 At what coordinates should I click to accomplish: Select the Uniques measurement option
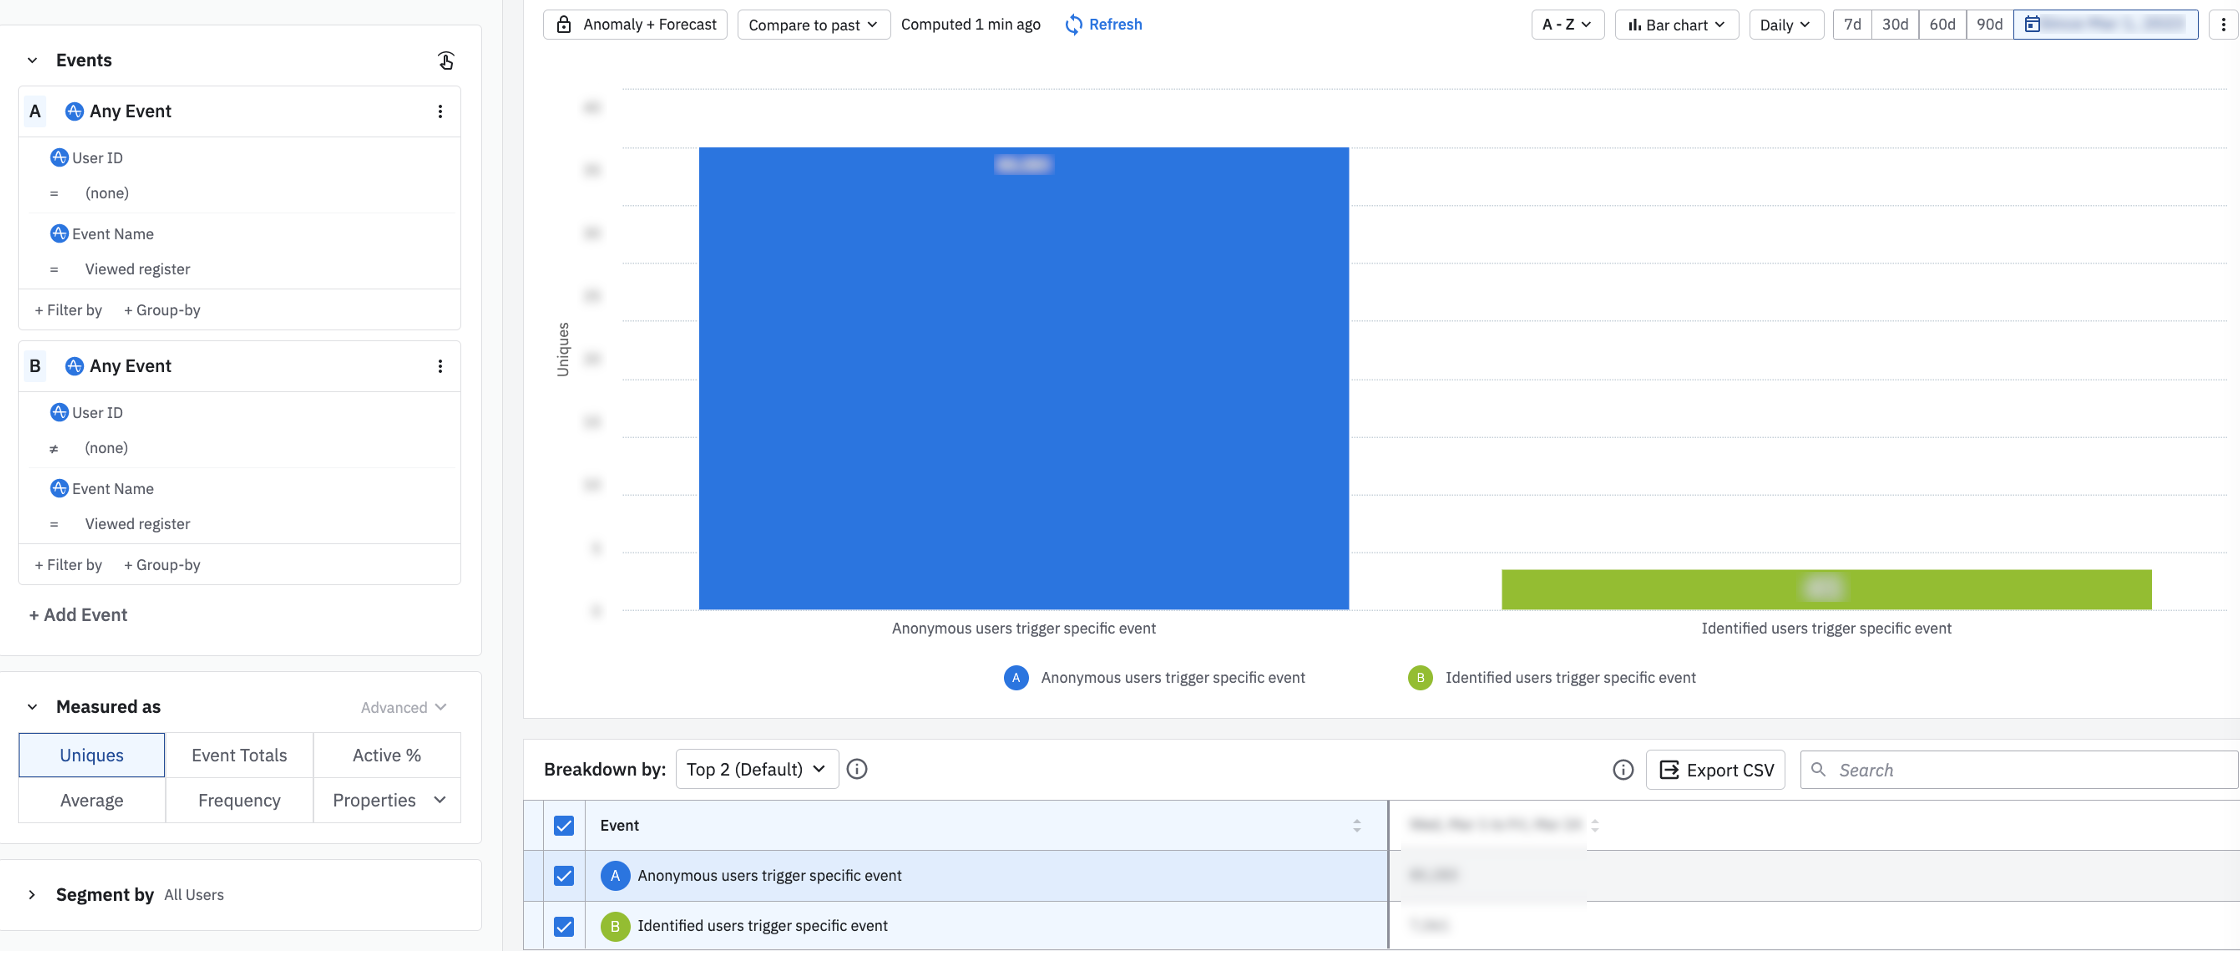pyautogui.click(x=92, y=755)
